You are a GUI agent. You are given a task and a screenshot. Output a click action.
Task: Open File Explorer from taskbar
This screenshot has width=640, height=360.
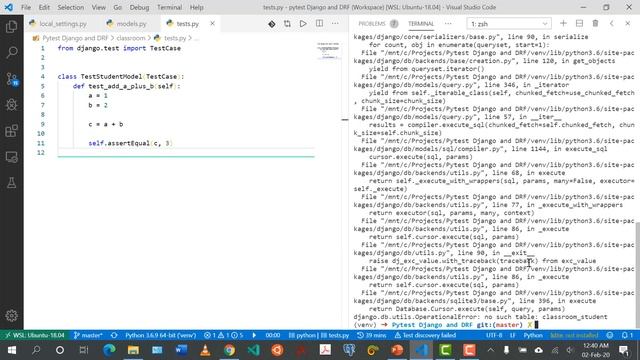[x=133, y=350]
